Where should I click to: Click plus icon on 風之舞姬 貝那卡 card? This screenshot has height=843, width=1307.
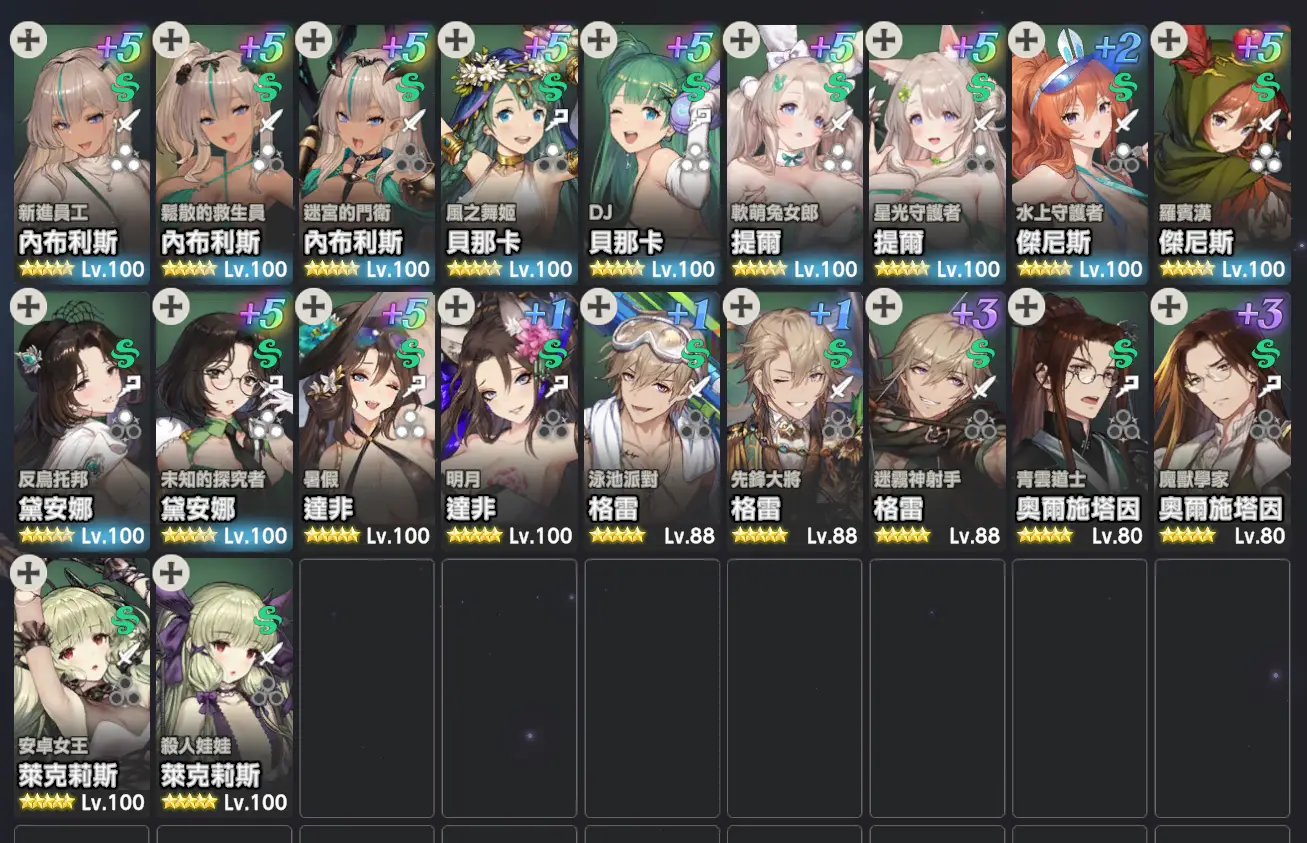[456, 41]
